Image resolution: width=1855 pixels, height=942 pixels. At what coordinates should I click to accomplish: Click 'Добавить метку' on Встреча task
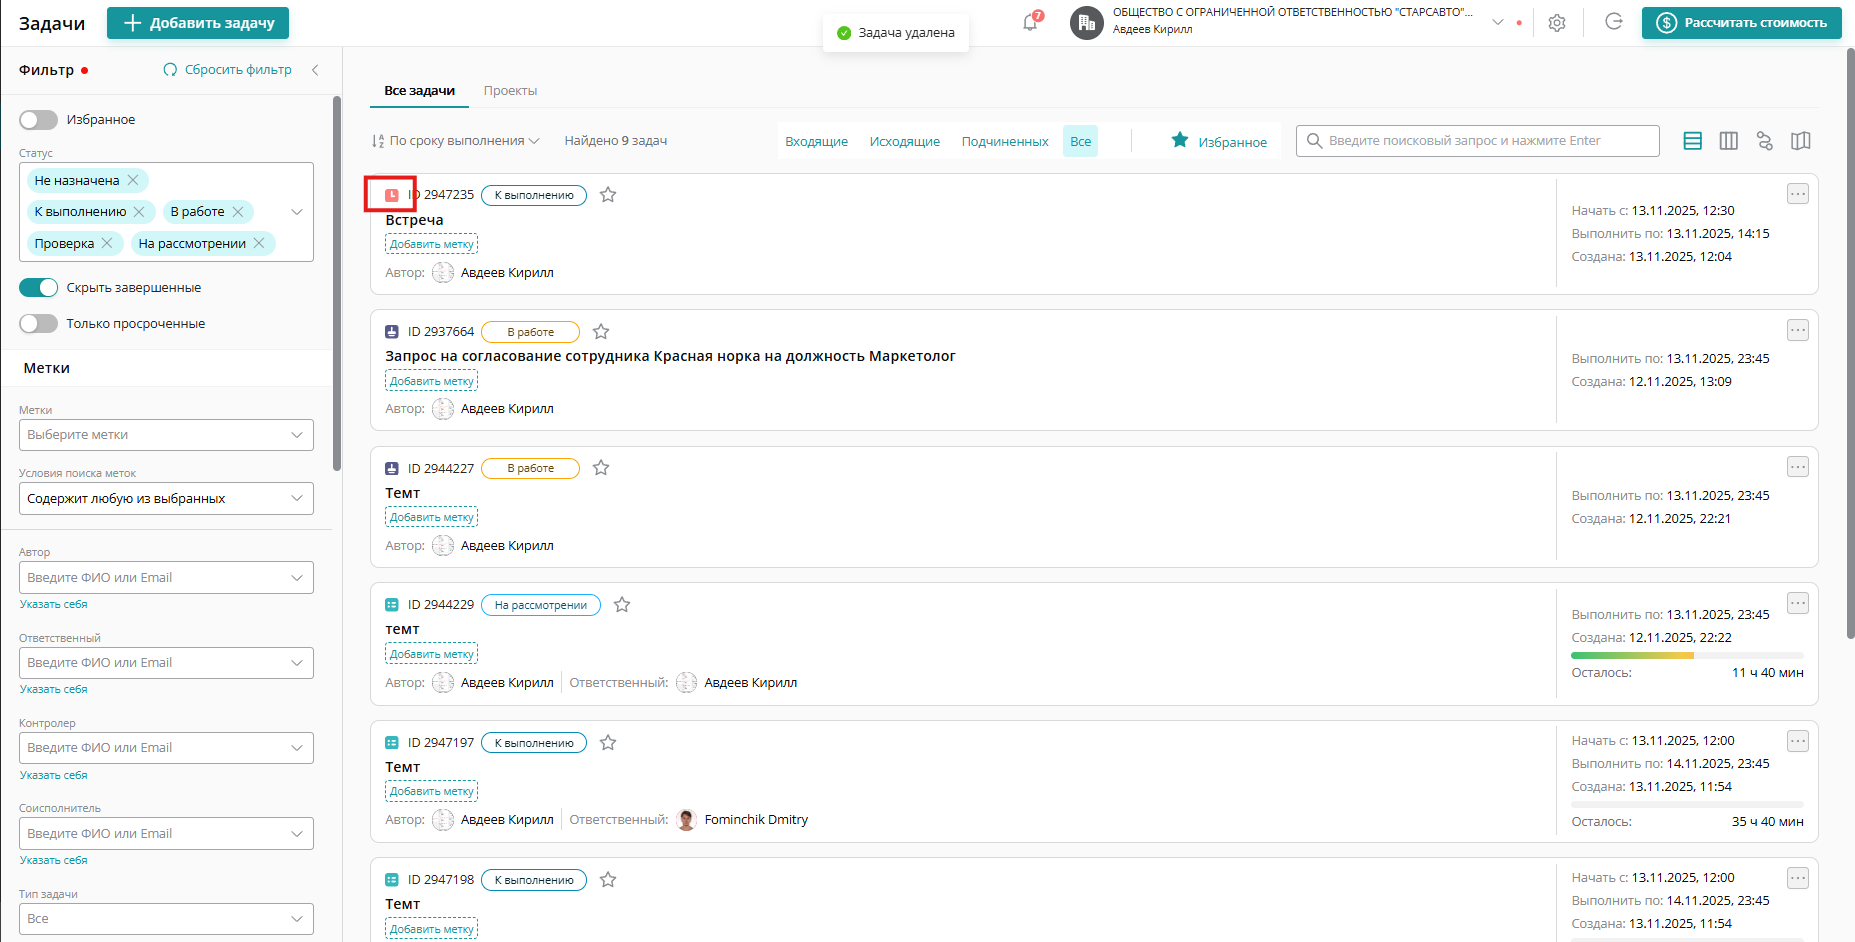[431, 245]
